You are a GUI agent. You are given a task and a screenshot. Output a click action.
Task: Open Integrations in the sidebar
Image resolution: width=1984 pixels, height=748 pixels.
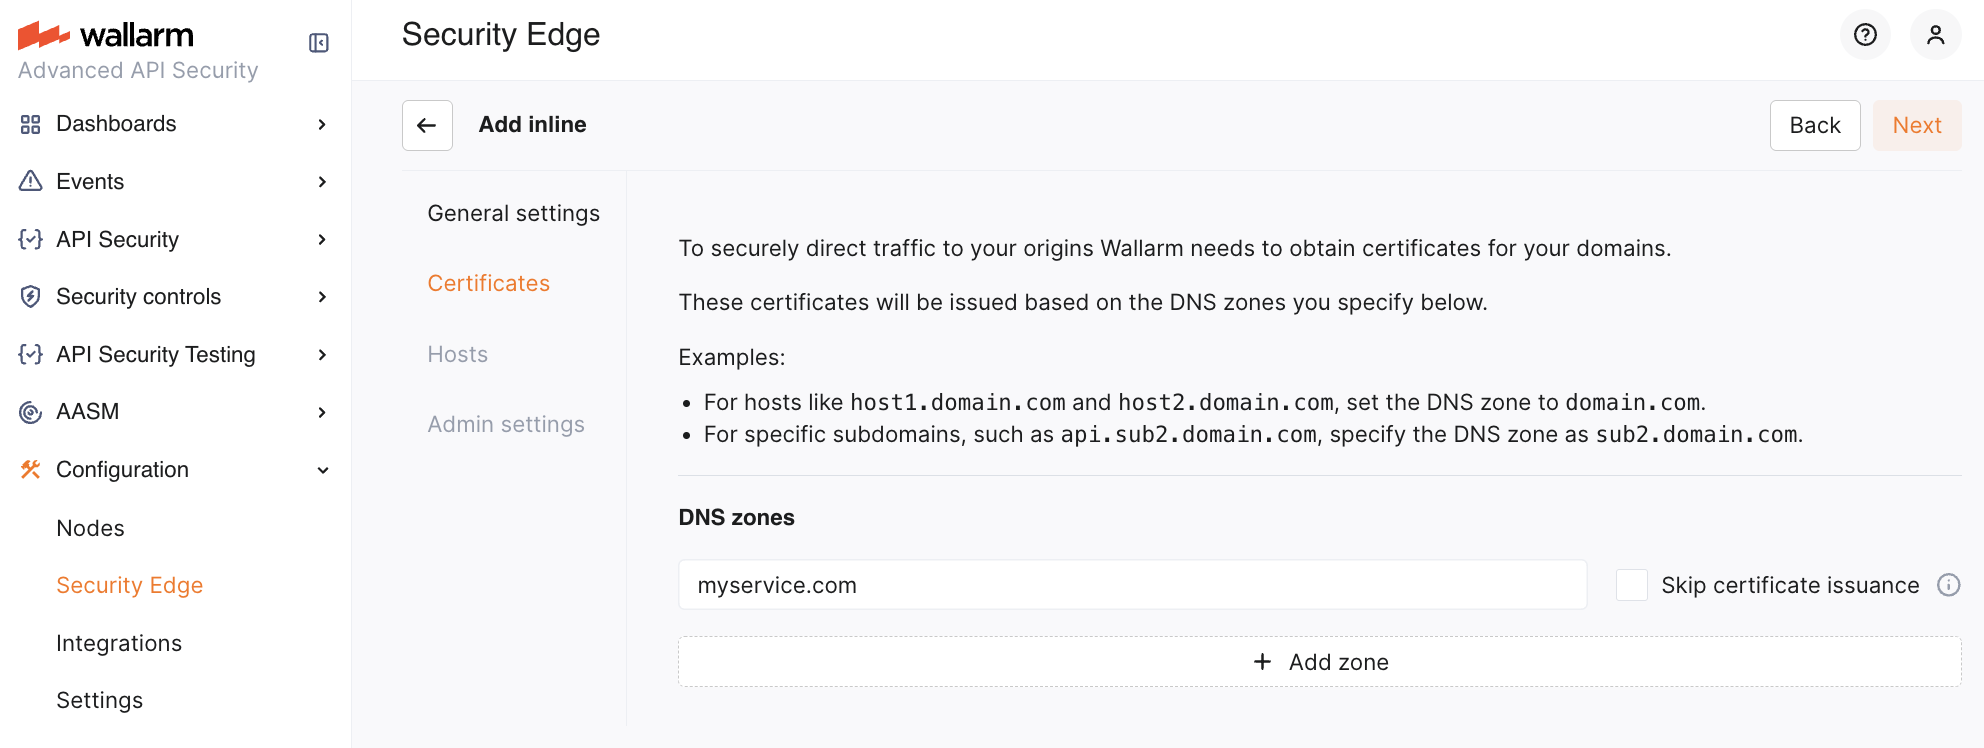pos(119,643)
